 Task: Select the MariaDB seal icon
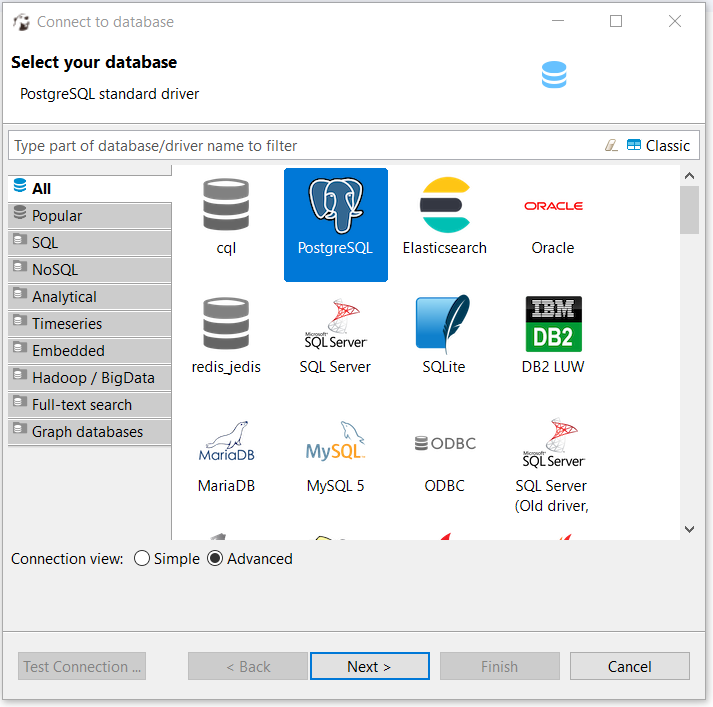[226, 441]
